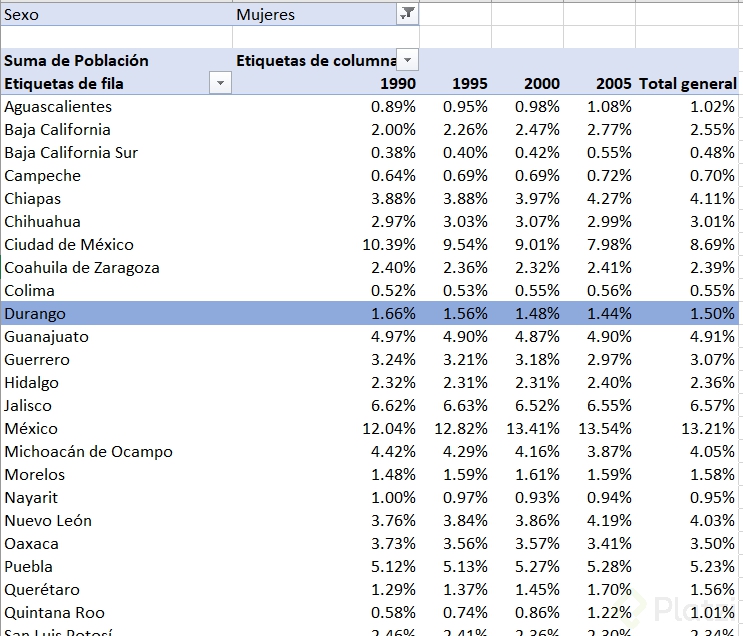
Task: Select the Sexo label cell
Action: 117,14
